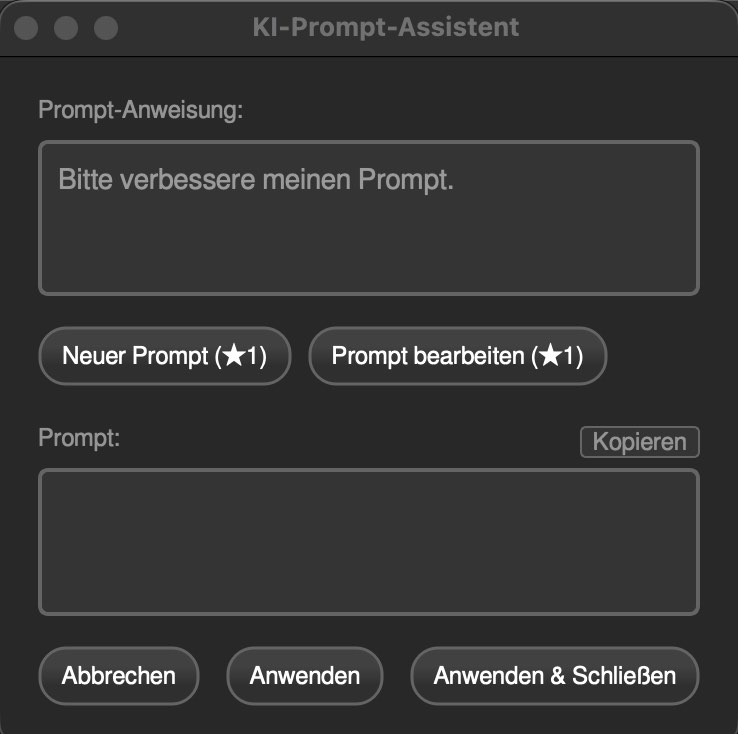
Task: Close the KI-Prompt-Assistent window
Action: pos(26,28)
